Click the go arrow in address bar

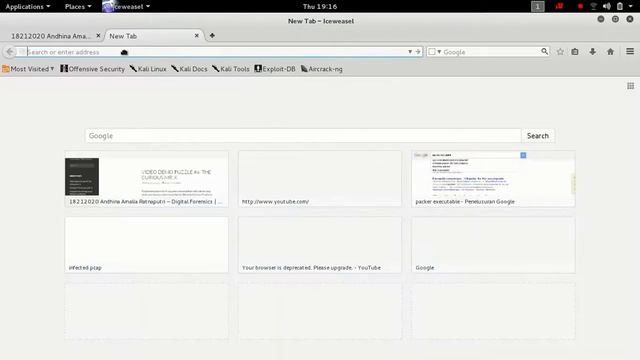pos(418,51)
